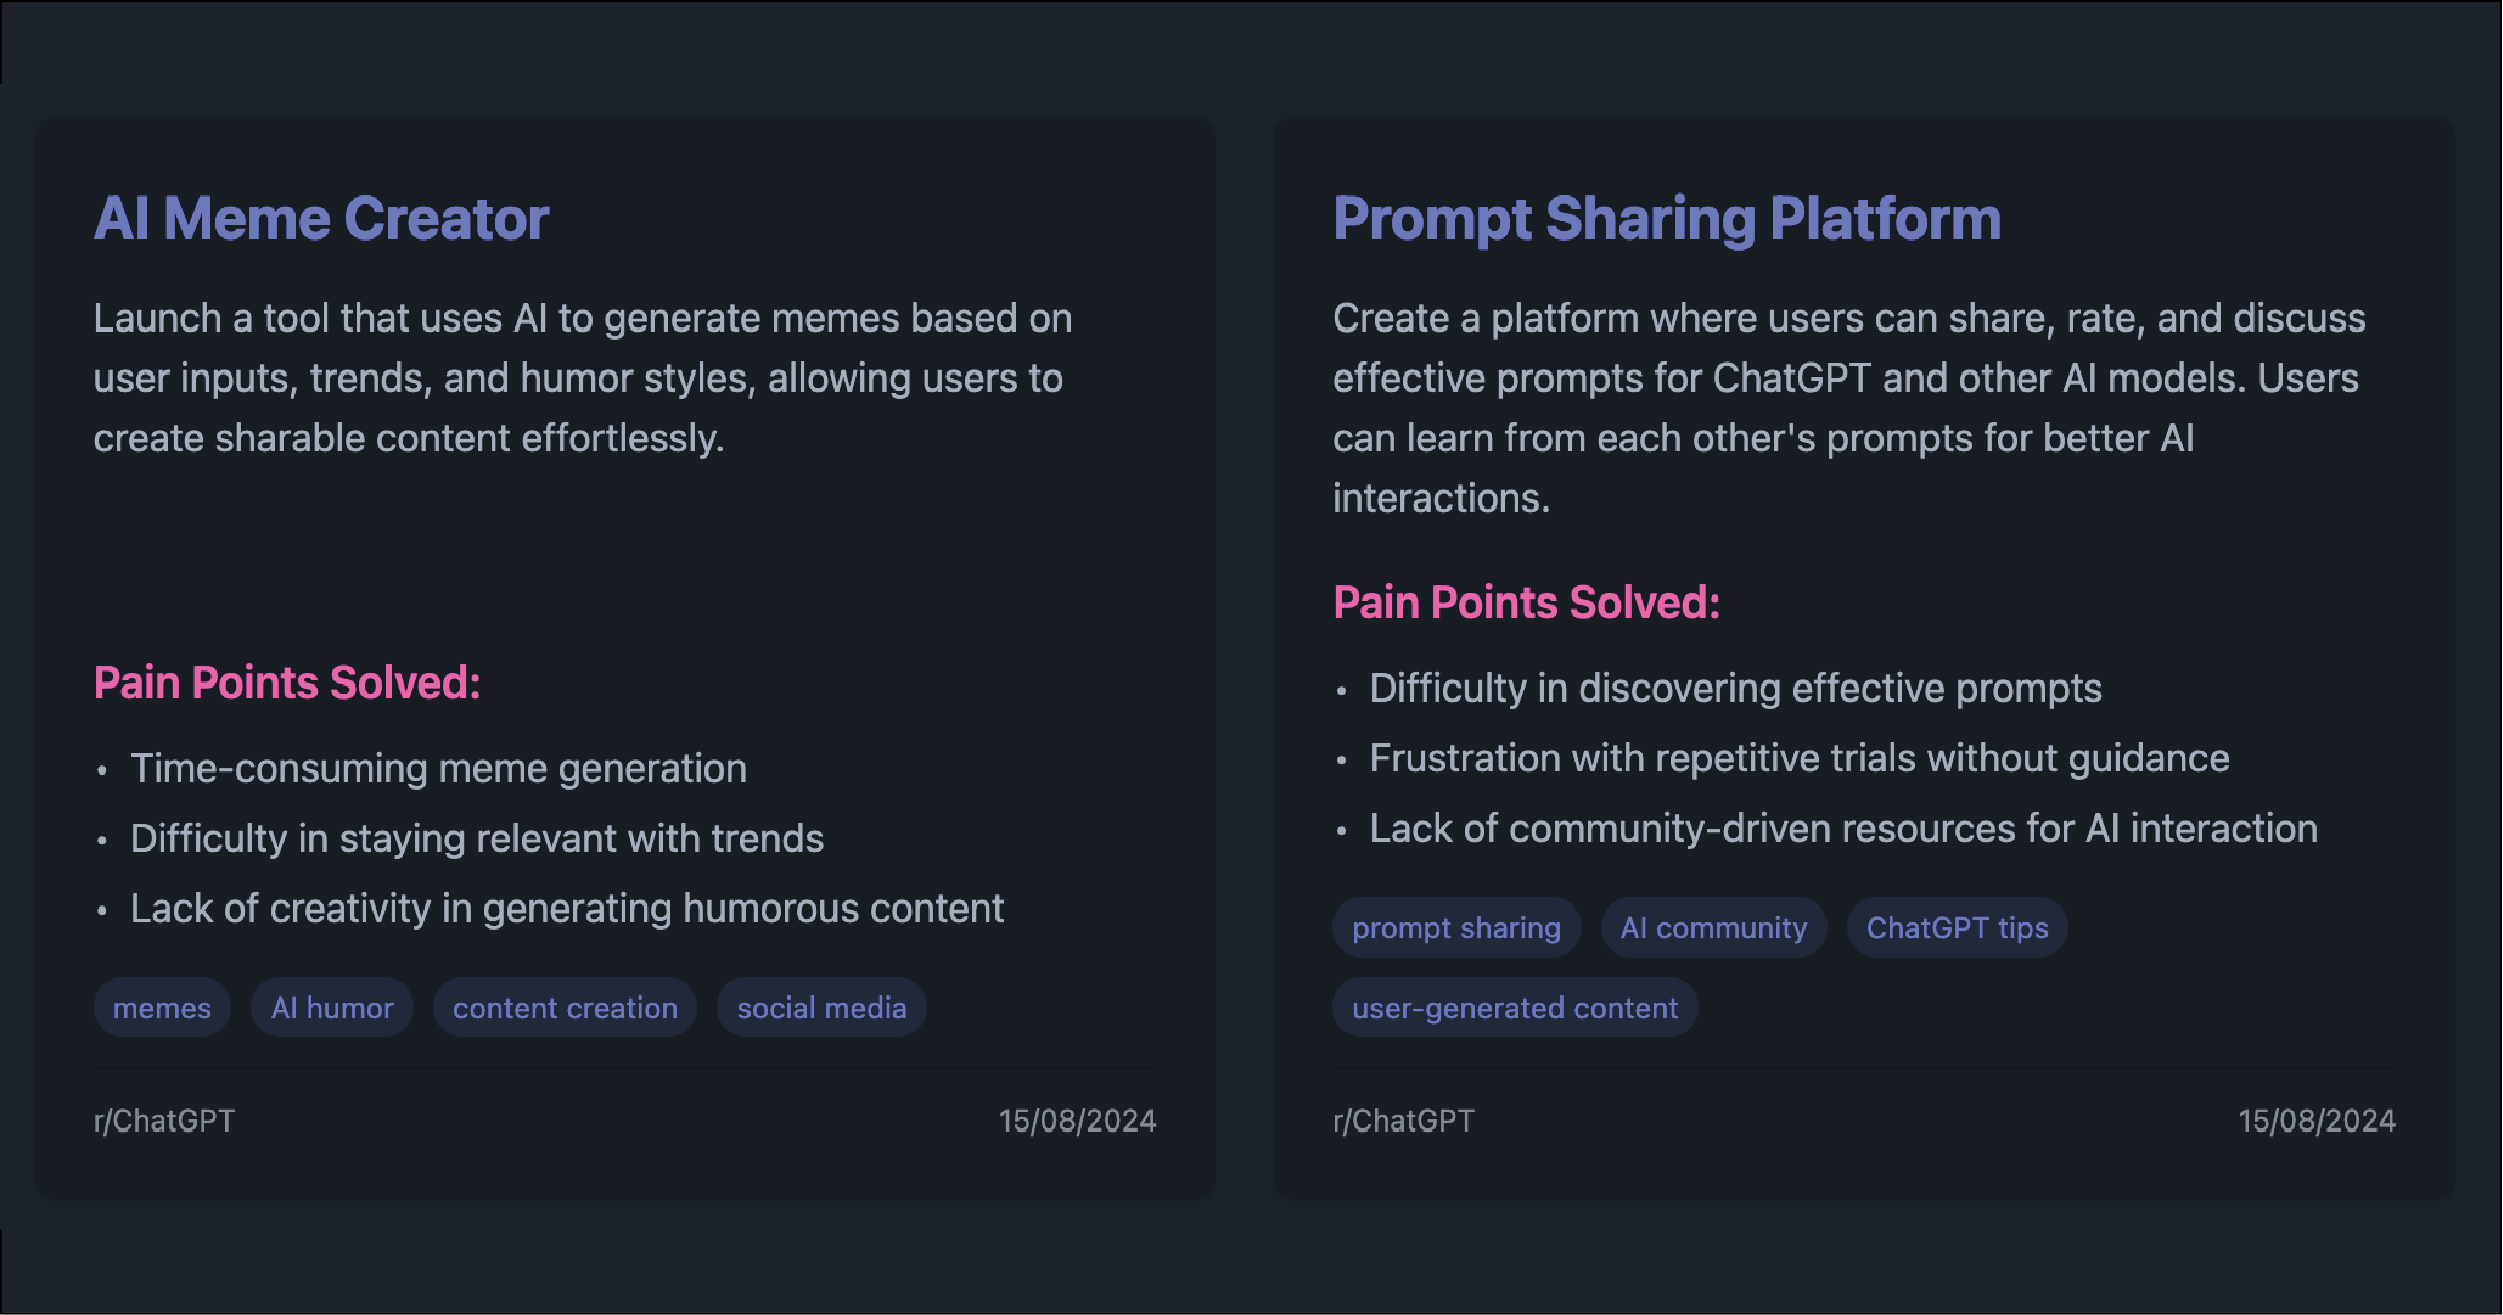The width and height of the screenshot is (2503, 1315).
Task: Select the social media tag
Action: tap(821, 1007)
